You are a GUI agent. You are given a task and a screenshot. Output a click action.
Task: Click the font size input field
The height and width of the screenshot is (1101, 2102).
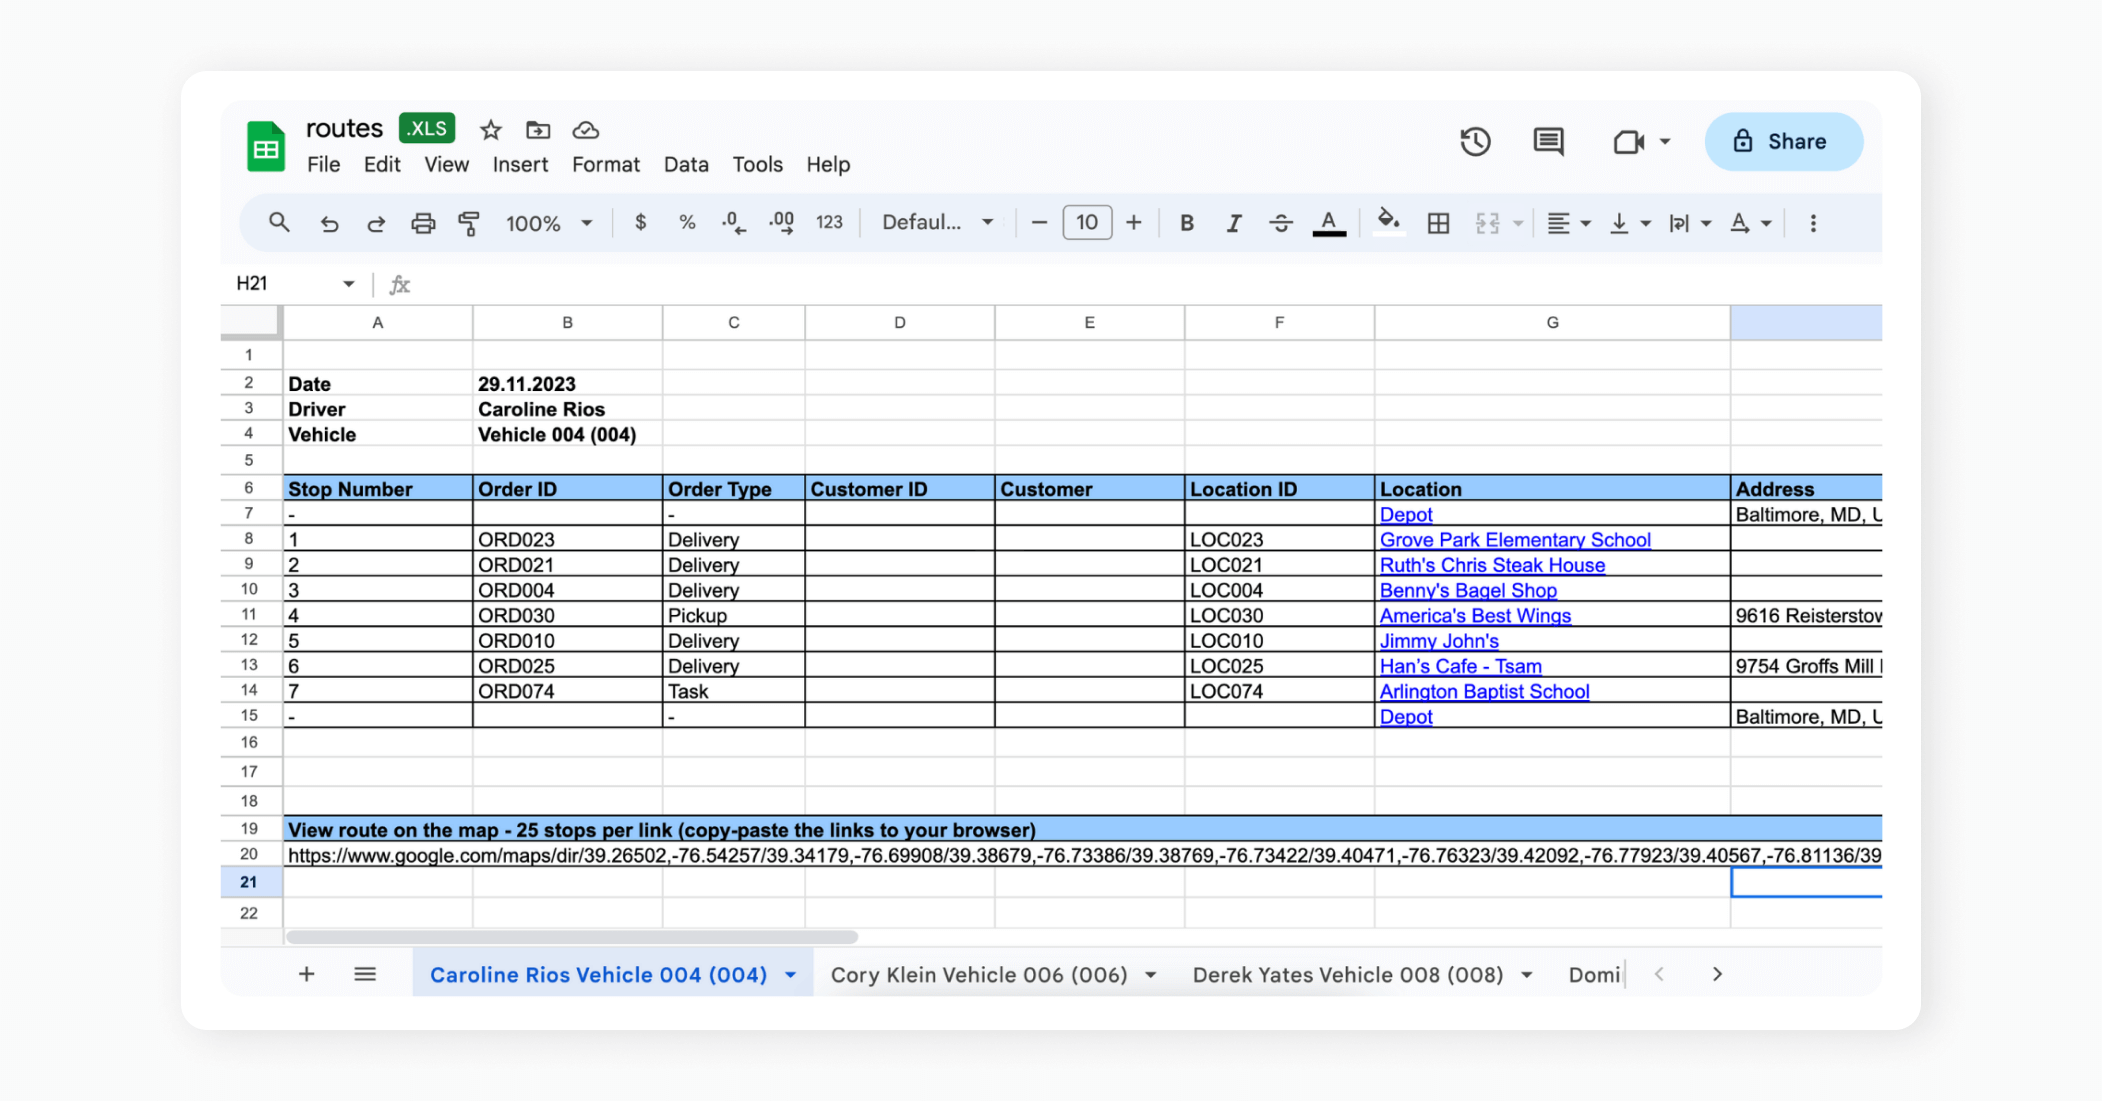tap(1086, 223)
